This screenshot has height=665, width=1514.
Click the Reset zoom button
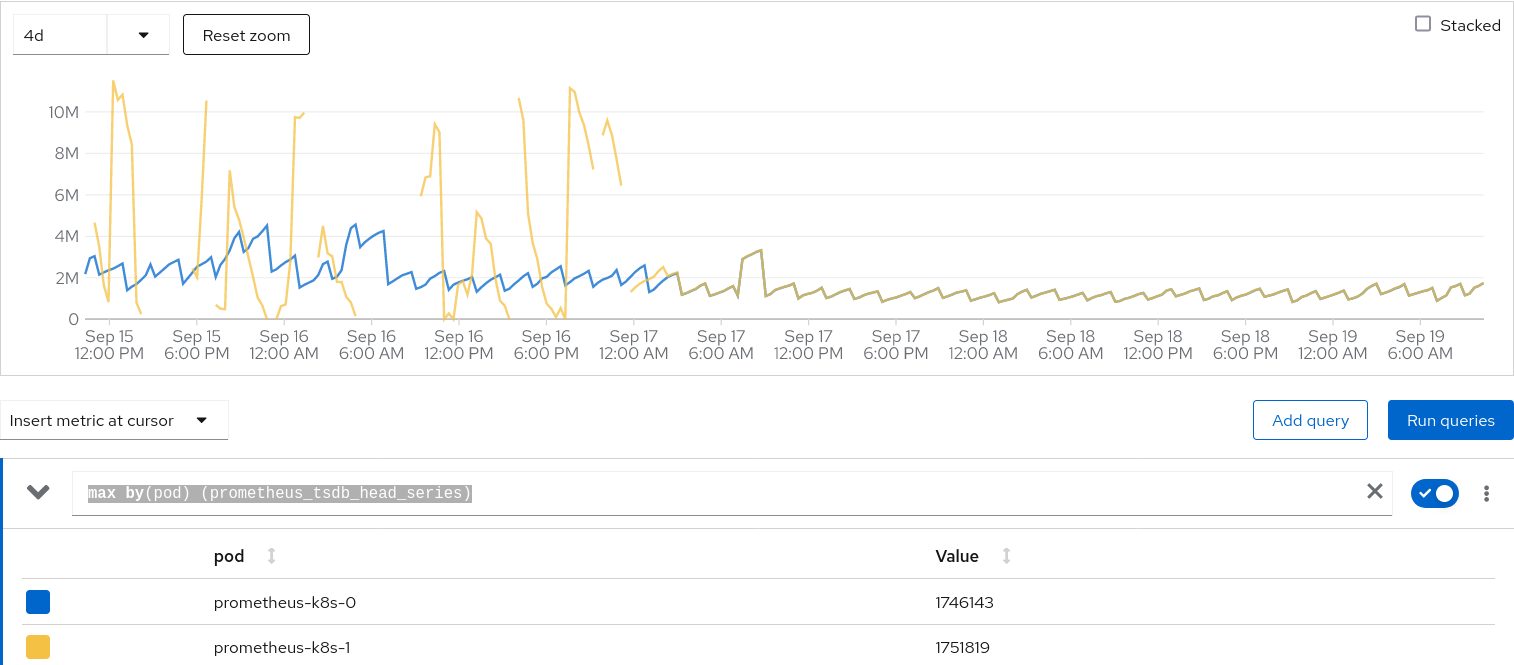pyautogui.click(x=246, y=35)
